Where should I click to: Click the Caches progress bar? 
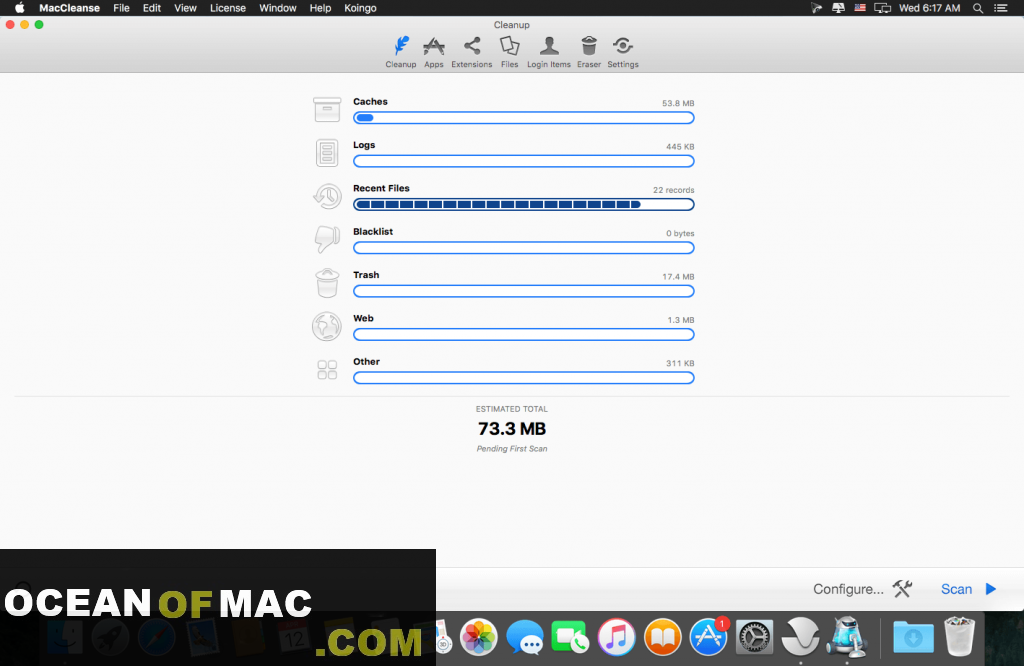(524, 118)
